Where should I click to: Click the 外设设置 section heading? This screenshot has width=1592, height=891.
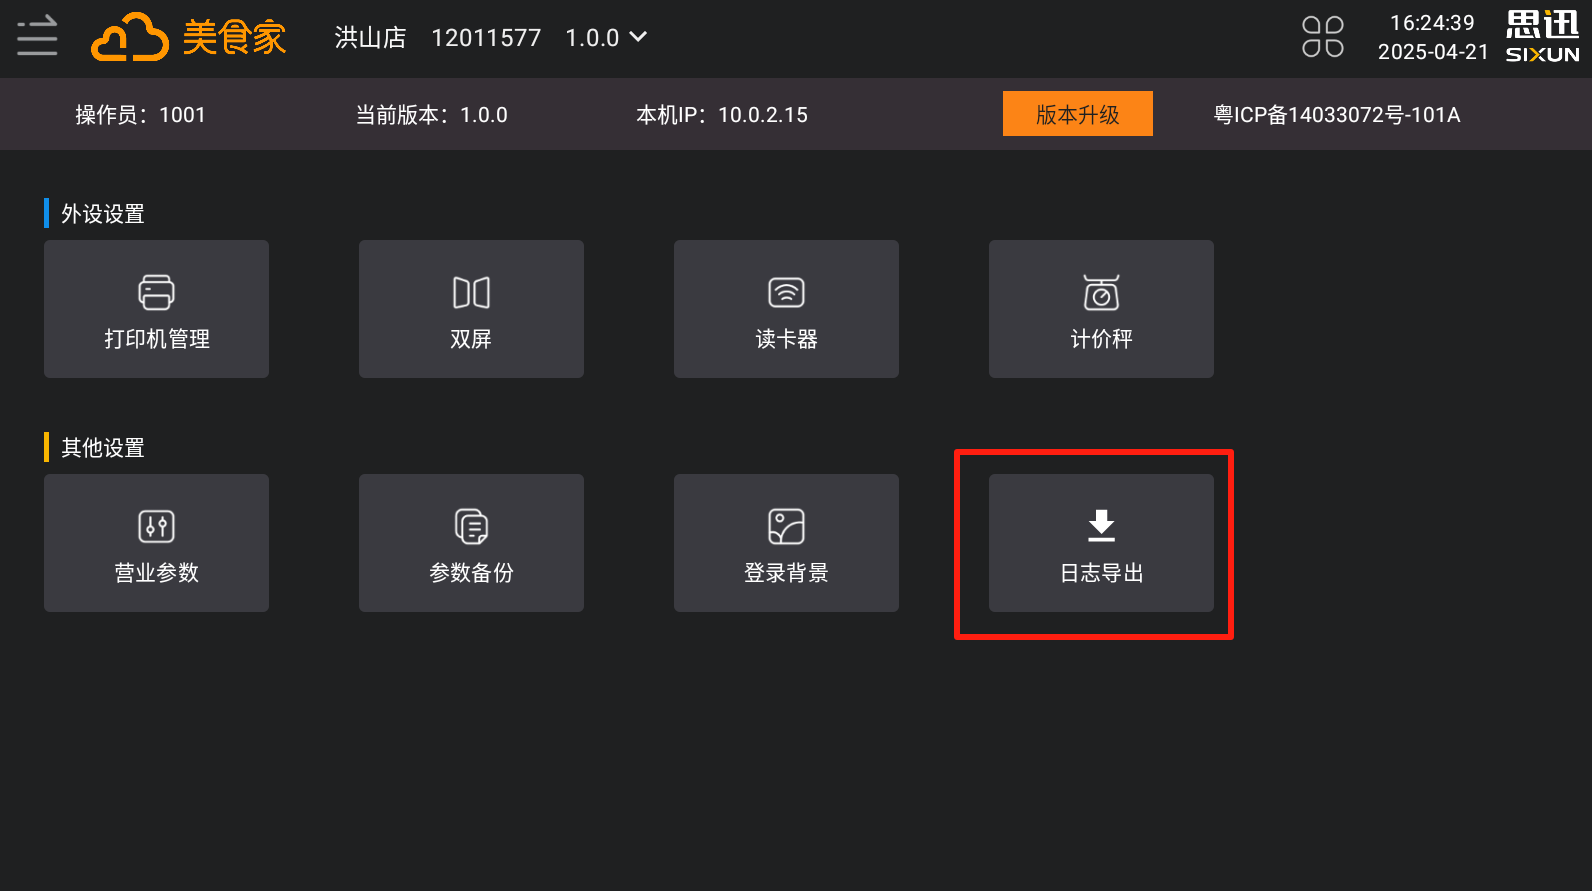click(103, 214)
